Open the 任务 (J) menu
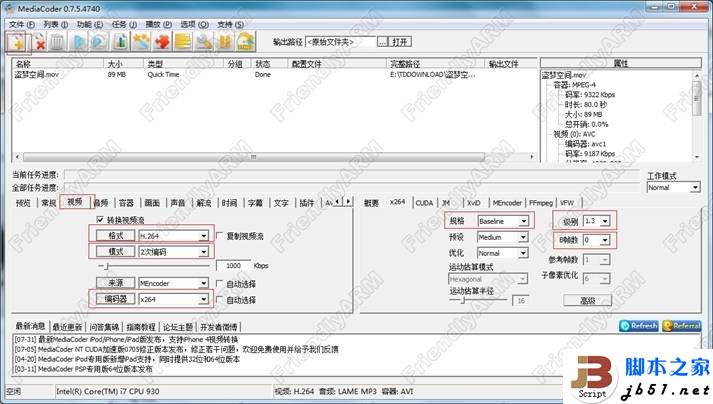This screenshot has width=713, height=404. 124,24
